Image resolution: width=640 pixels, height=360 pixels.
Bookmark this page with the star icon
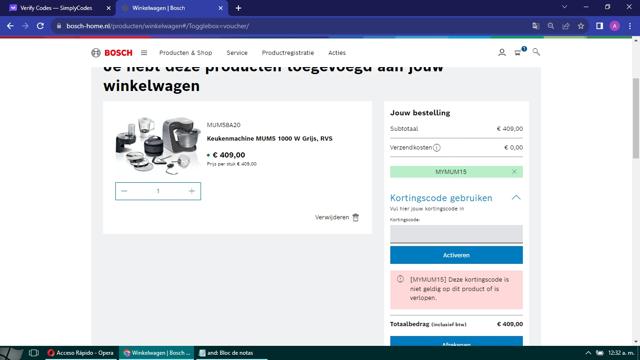(x=581, y=26)
